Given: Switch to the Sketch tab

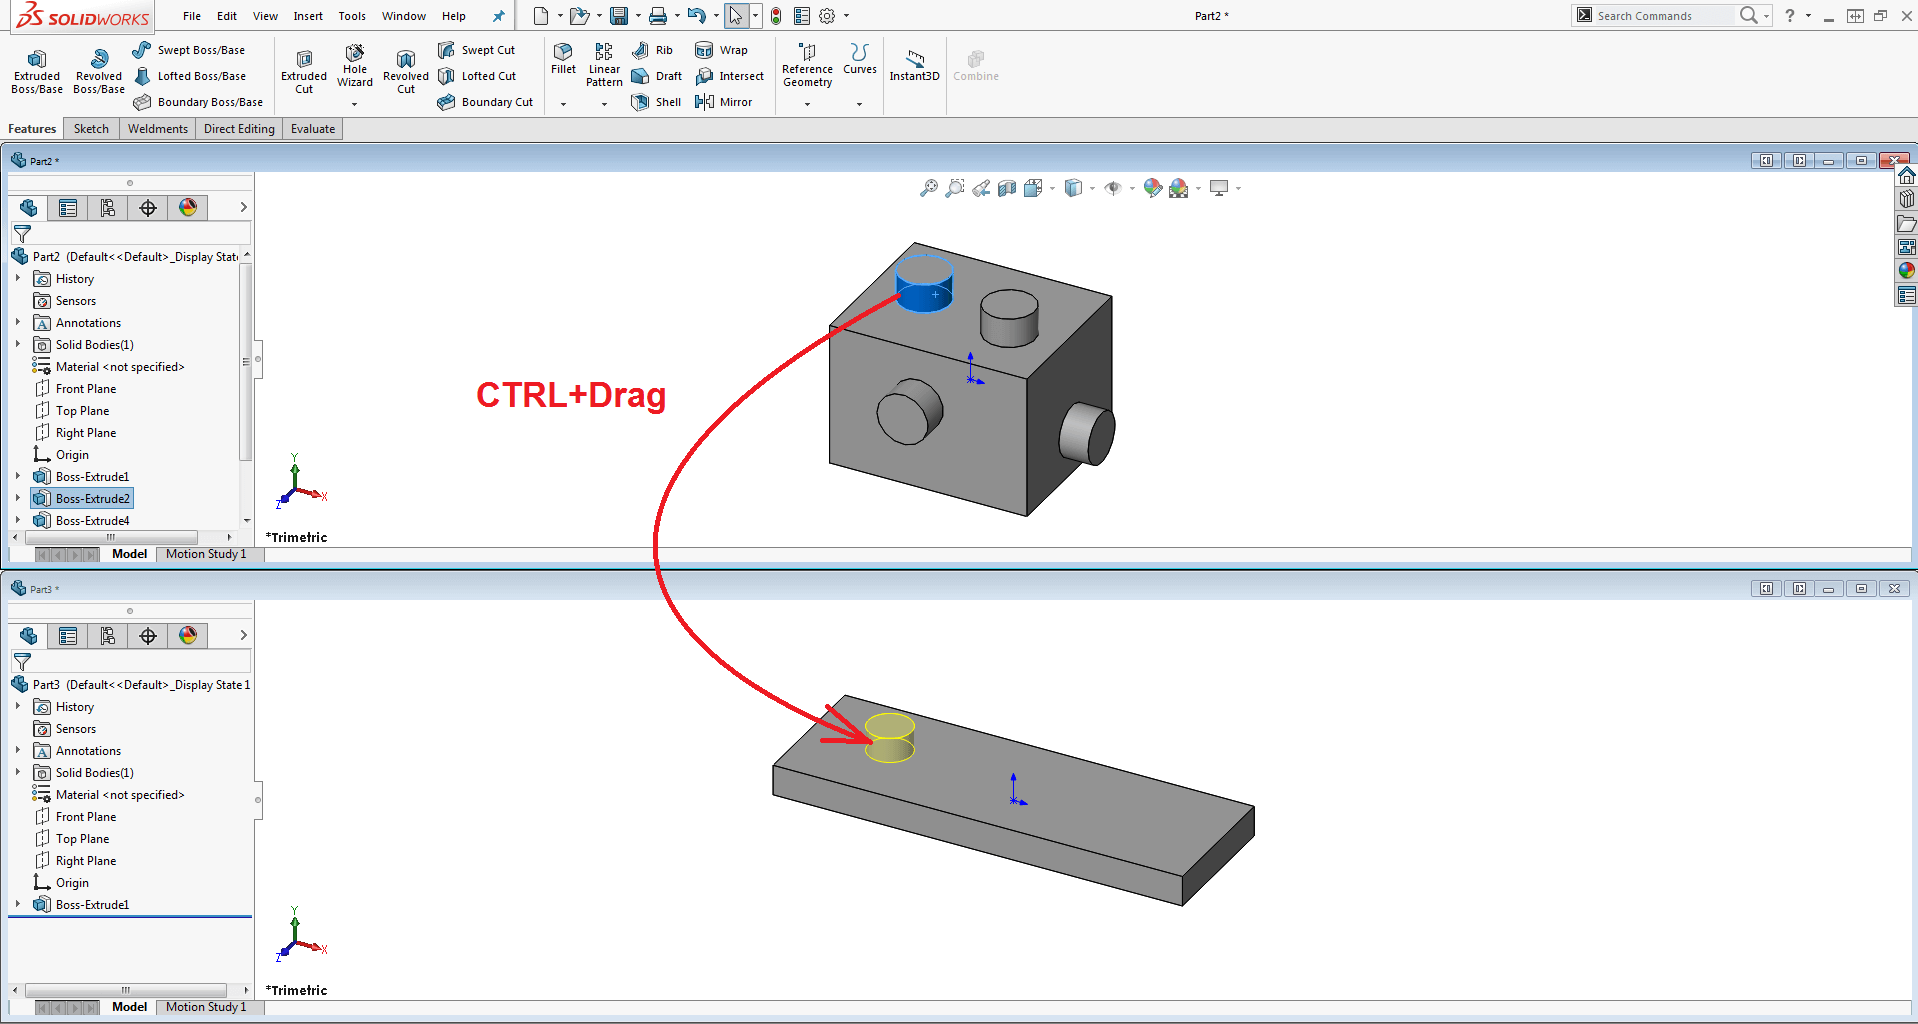Looking at the screenshot, I should click(91, 128).
